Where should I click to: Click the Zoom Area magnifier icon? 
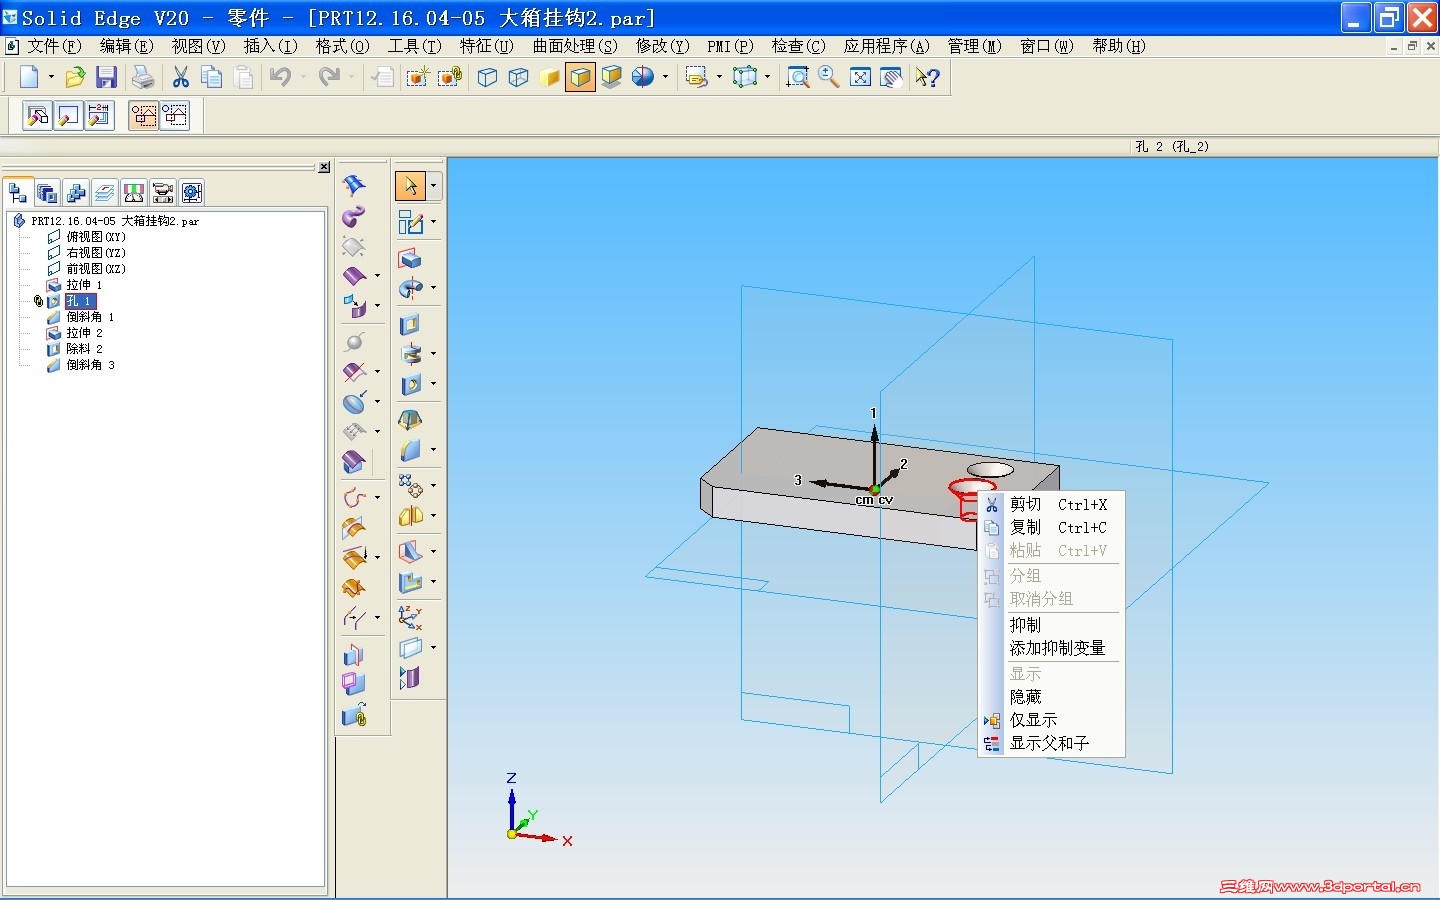click(797, 77)
